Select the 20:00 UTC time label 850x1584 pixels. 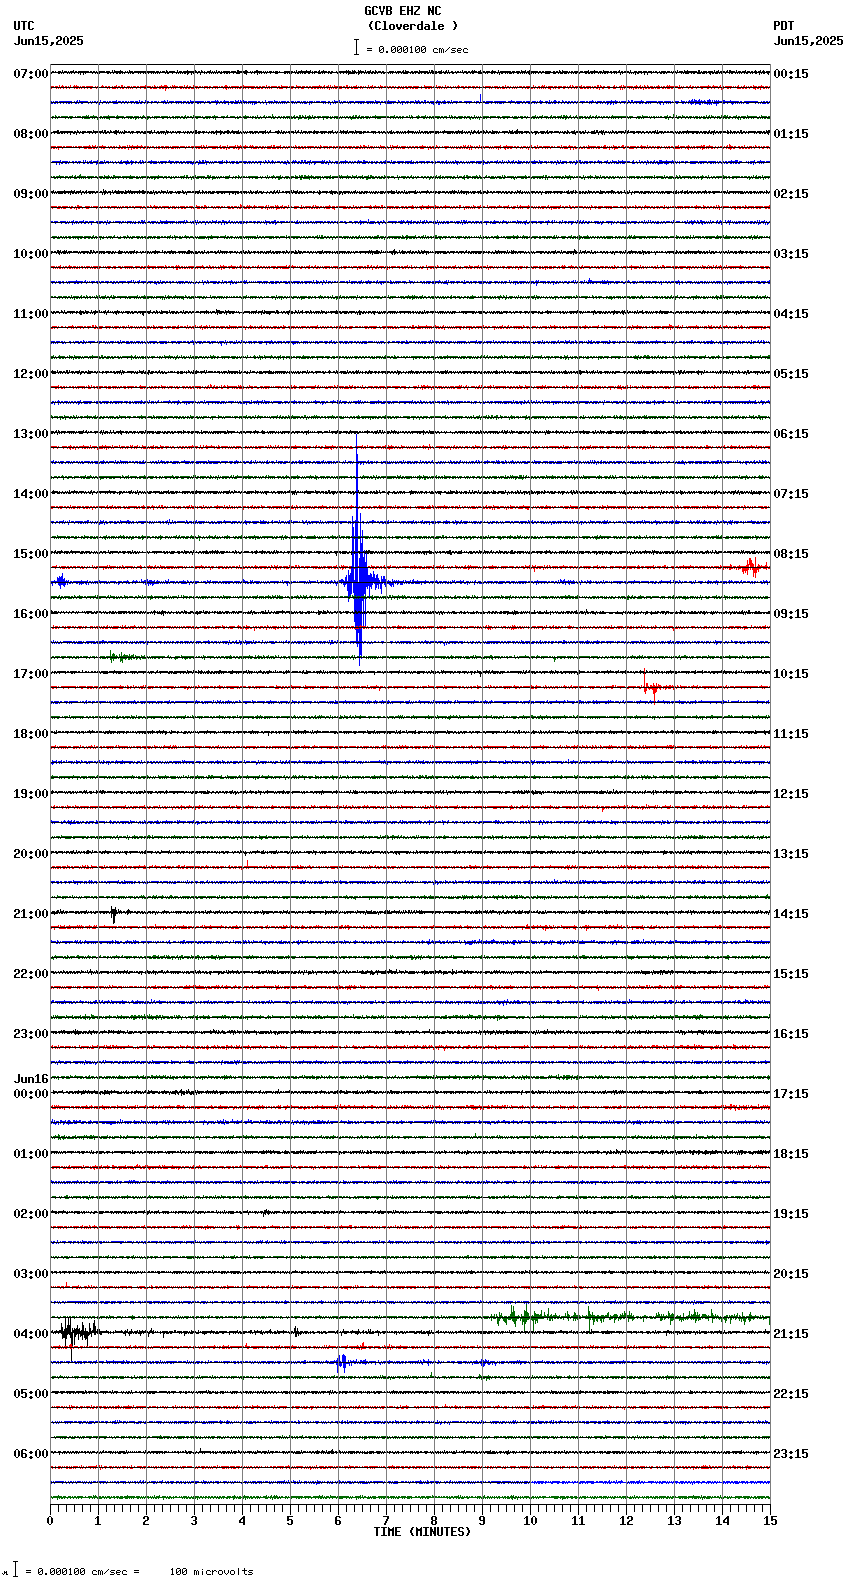tap(31, 854)
